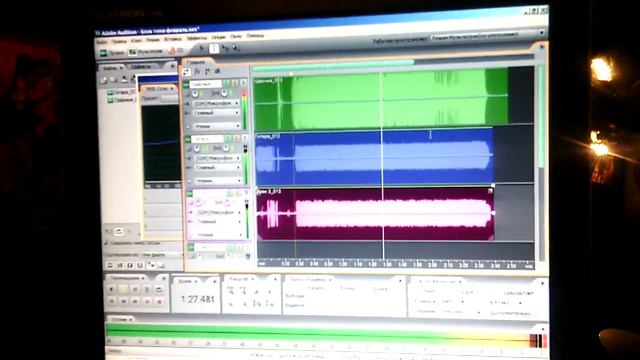Image resolution: width=640 pixels, height=360 pixels.
Task: Click the timeline ruler below the tracks
Action: point(396,264)
